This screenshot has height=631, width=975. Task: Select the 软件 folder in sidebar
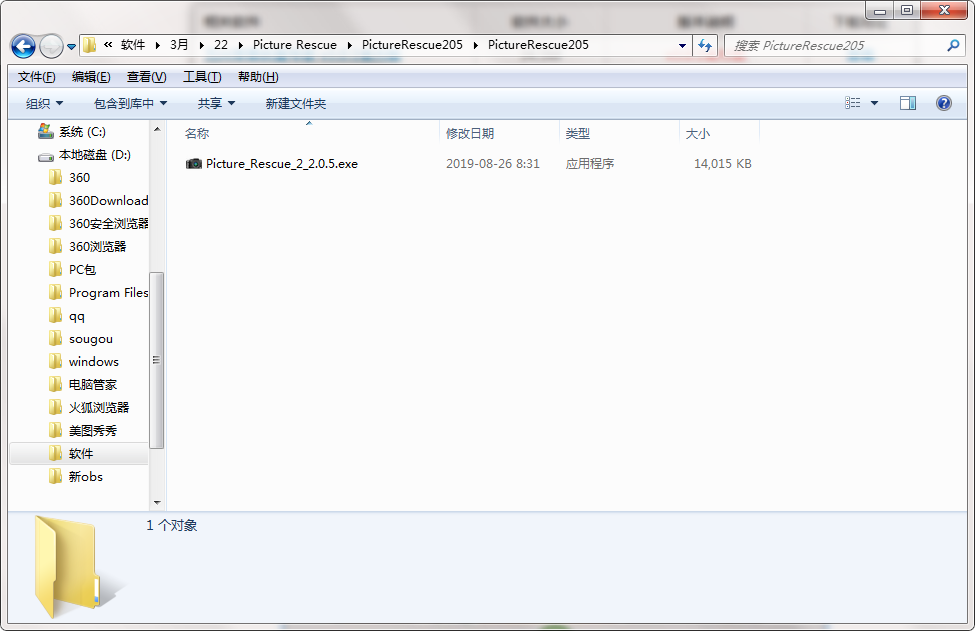(x=79, y=454)
